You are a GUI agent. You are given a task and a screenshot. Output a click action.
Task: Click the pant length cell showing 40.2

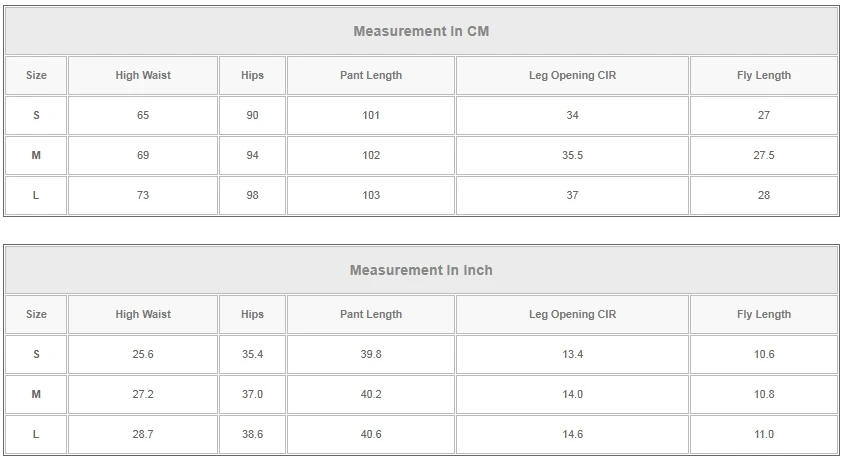point(371,395)
